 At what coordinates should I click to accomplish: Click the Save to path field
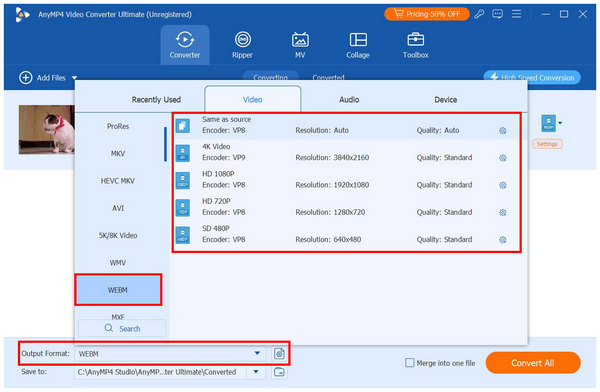[x=160, y=372]
